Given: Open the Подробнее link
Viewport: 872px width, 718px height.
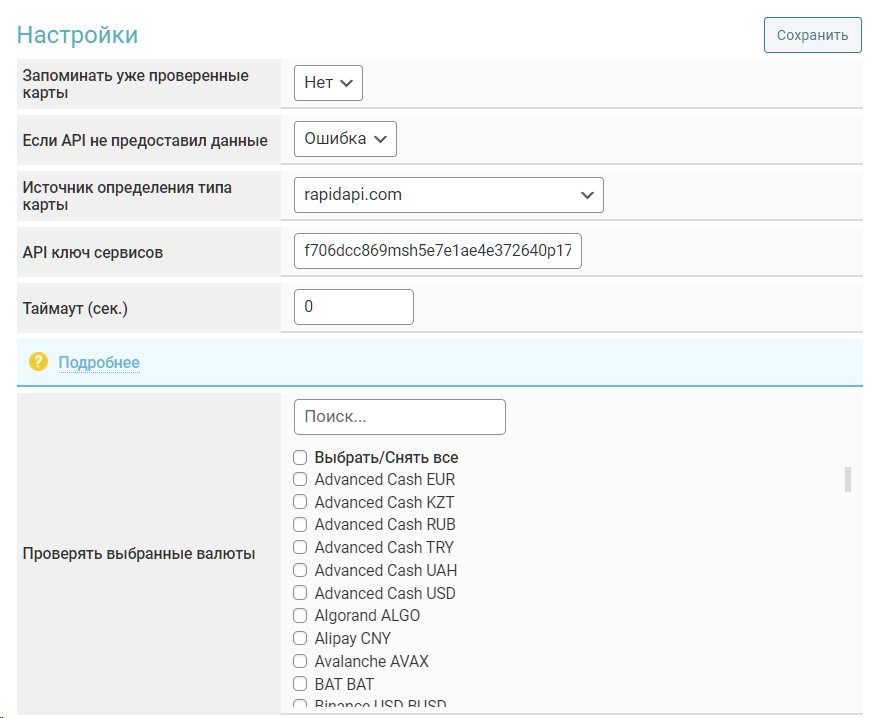Looking at the screenshot, I should point(99,362).
